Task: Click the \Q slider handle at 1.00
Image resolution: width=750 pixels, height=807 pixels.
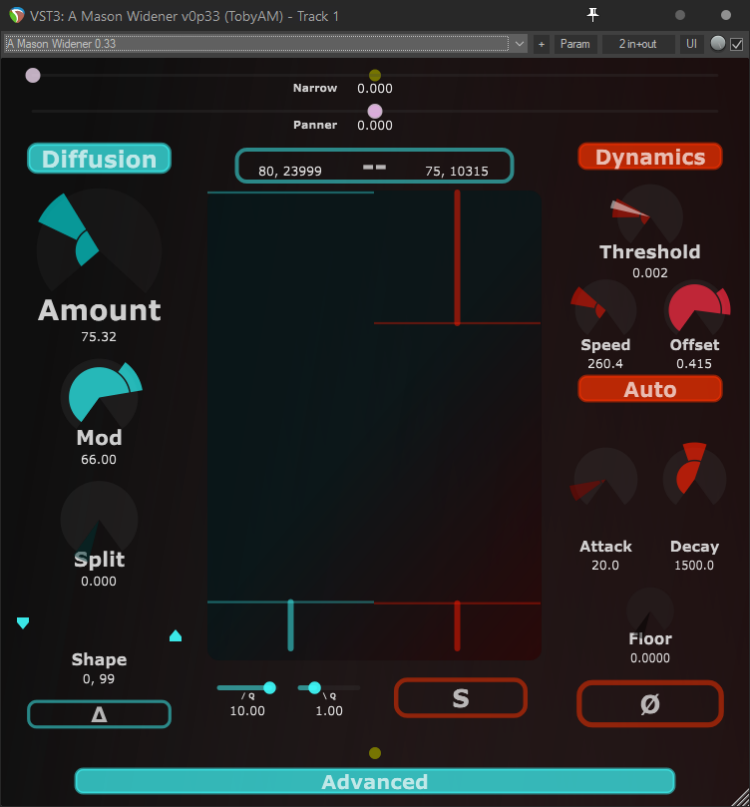Action: [315, 688]
